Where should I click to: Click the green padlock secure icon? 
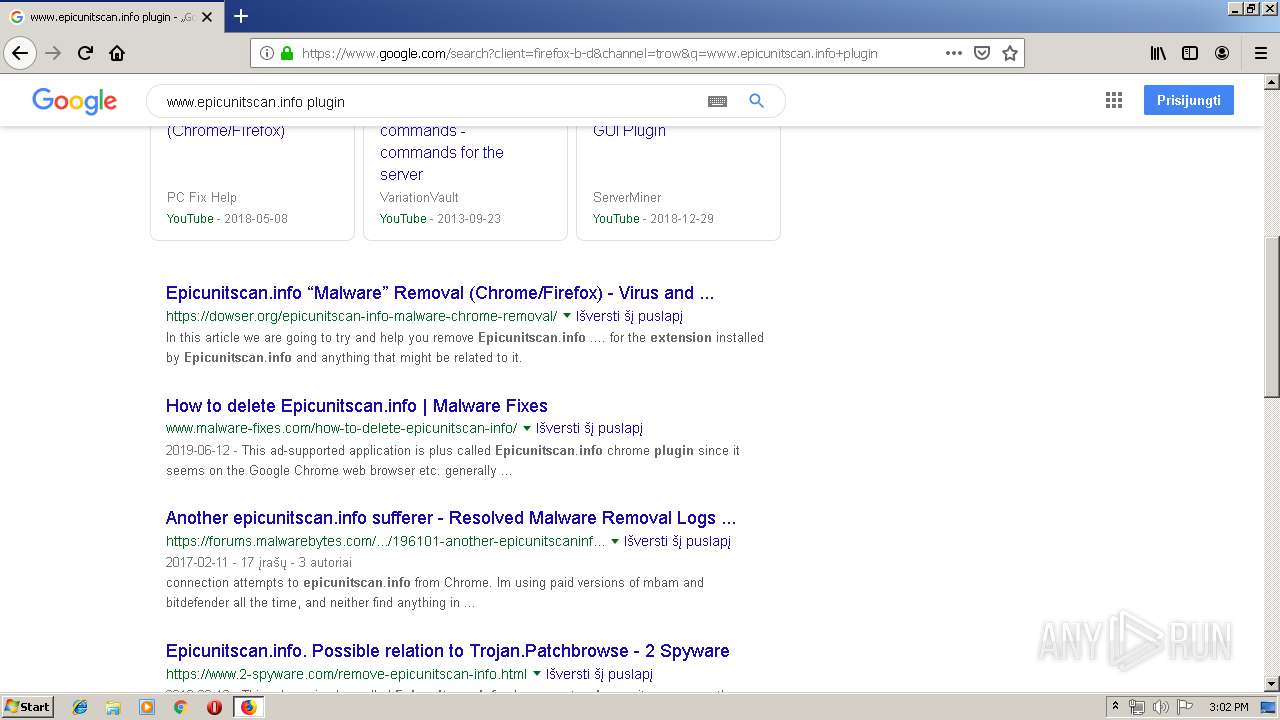click(287, 53)
